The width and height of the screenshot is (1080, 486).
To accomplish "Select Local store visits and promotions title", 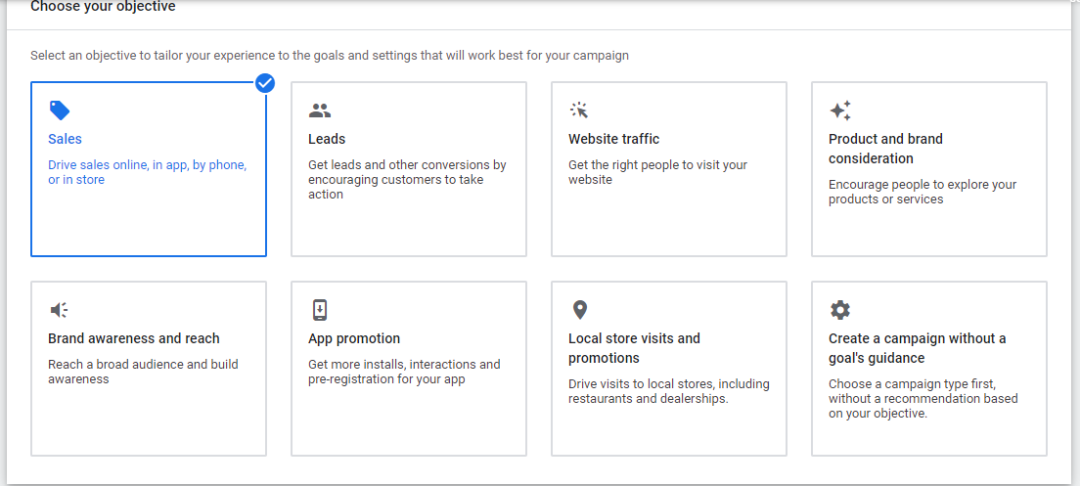I will click(x=634, y=348).
